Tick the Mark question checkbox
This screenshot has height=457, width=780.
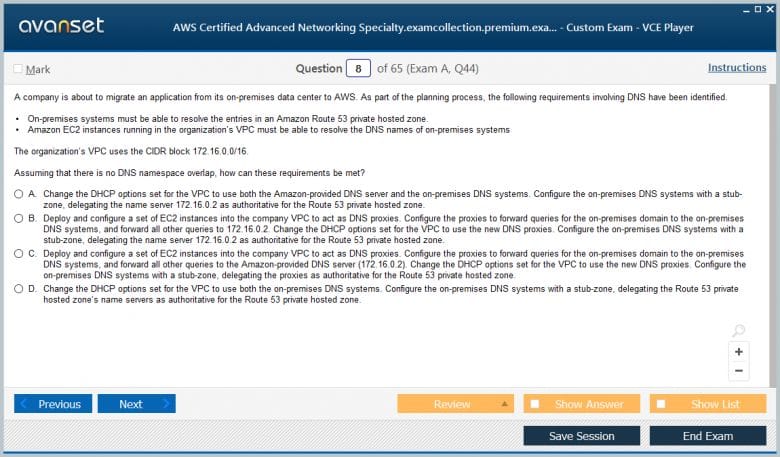click(x=18, y=69)
